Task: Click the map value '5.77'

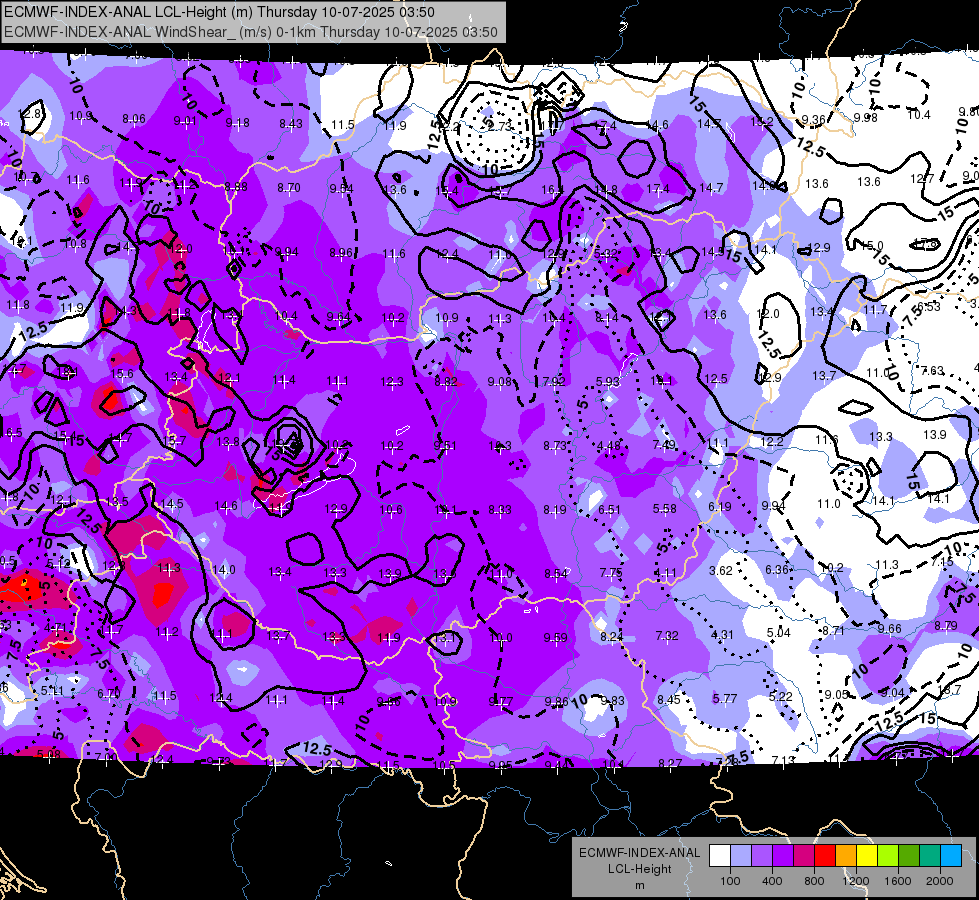Action: 725,698
